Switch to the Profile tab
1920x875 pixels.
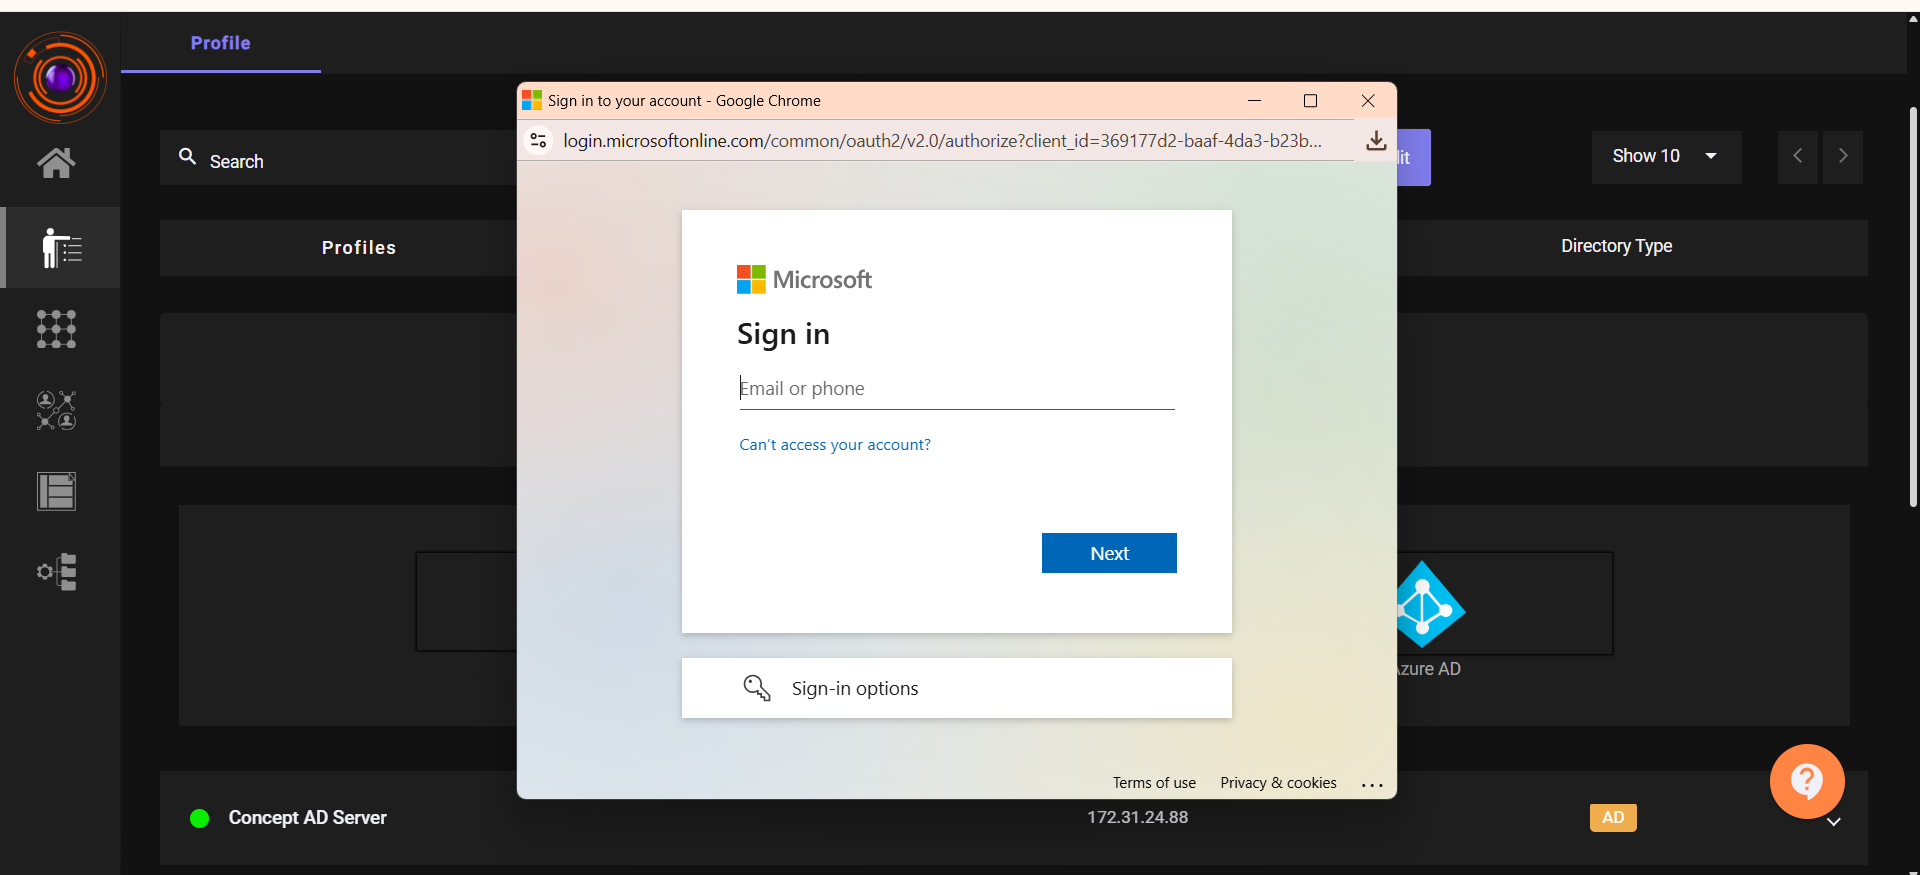(221, 43)
